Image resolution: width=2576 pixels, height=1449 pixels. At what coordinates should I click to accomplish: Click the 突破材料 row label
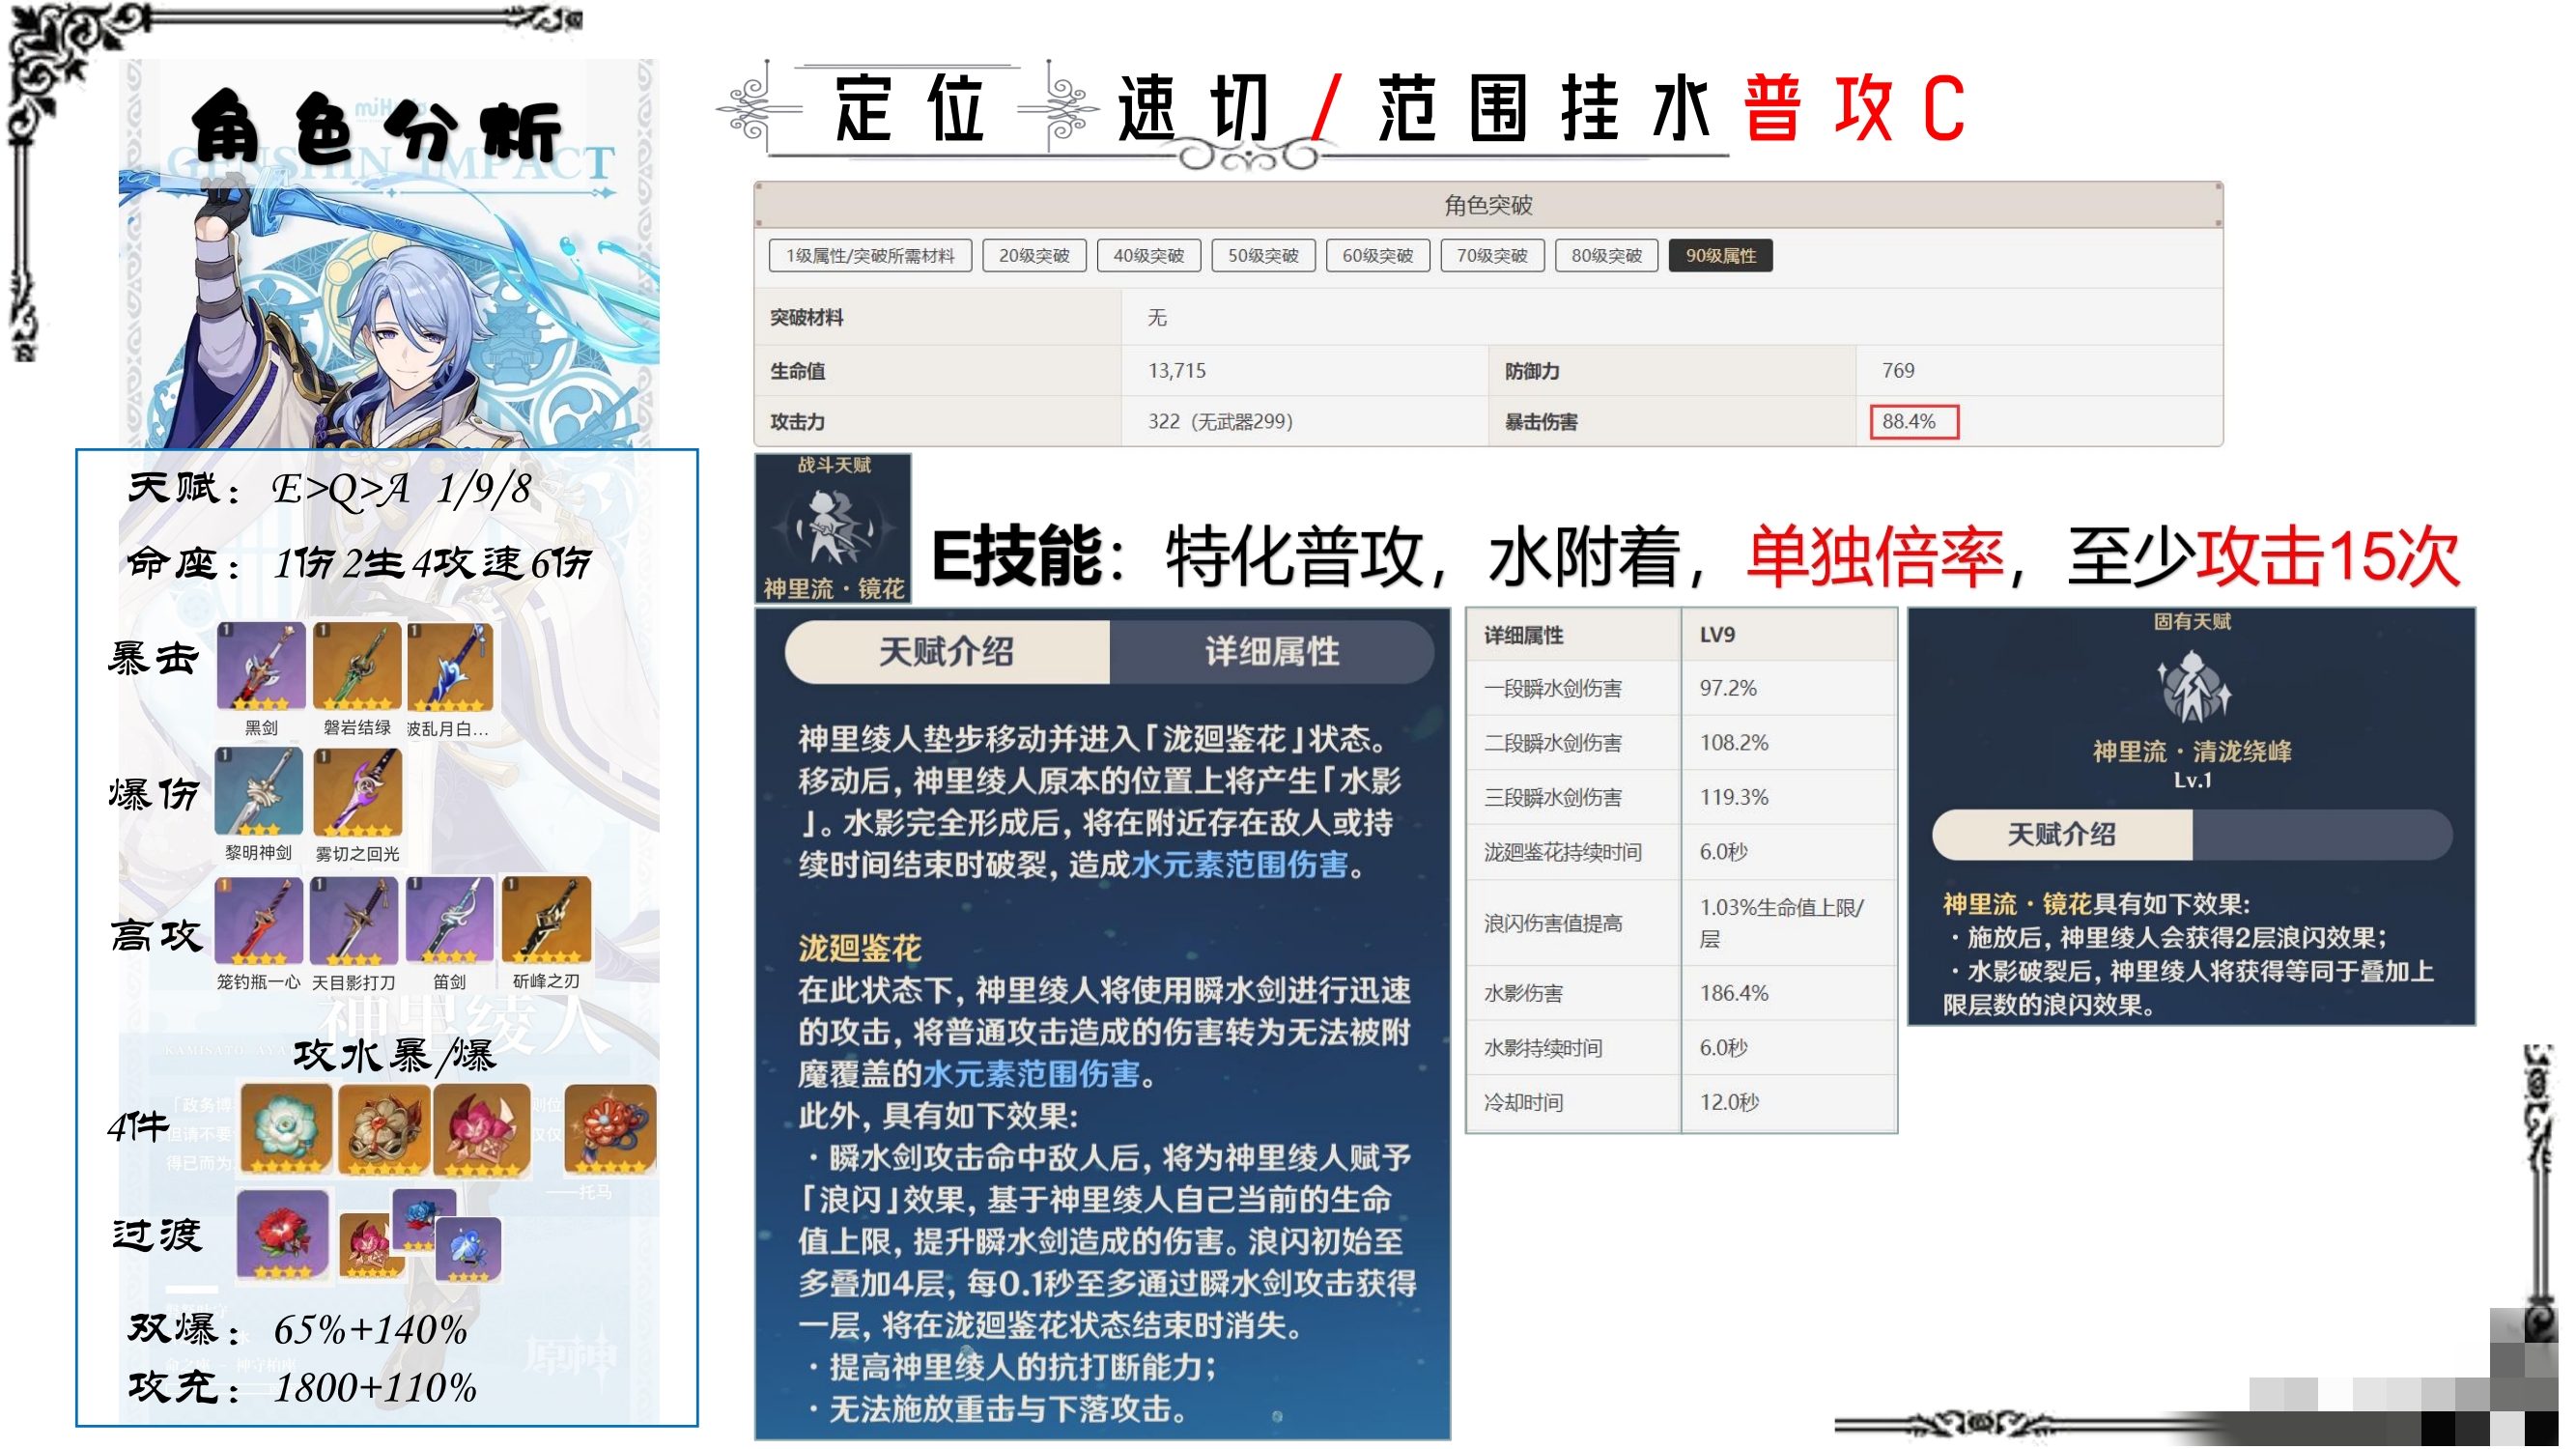806,318
